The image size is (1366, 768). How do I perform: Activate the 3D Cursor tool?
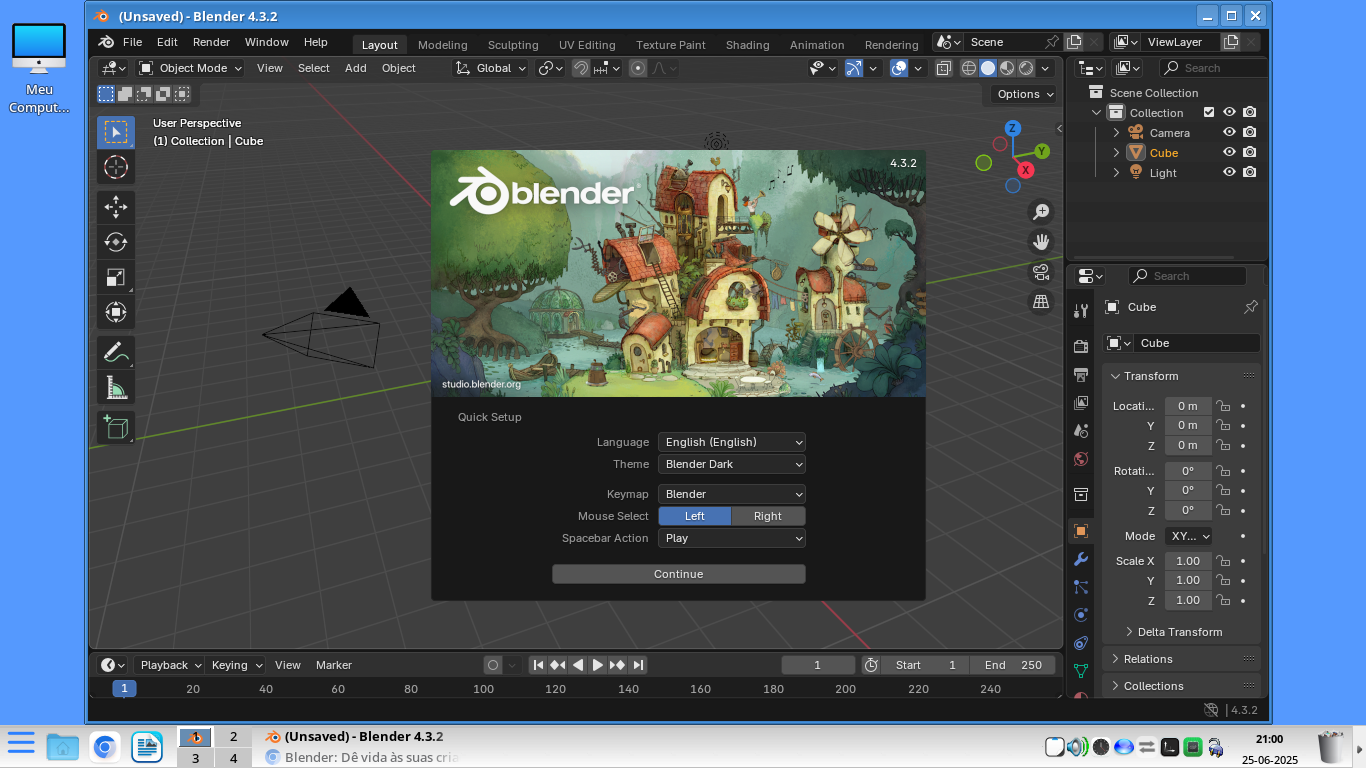coord(116,167)
